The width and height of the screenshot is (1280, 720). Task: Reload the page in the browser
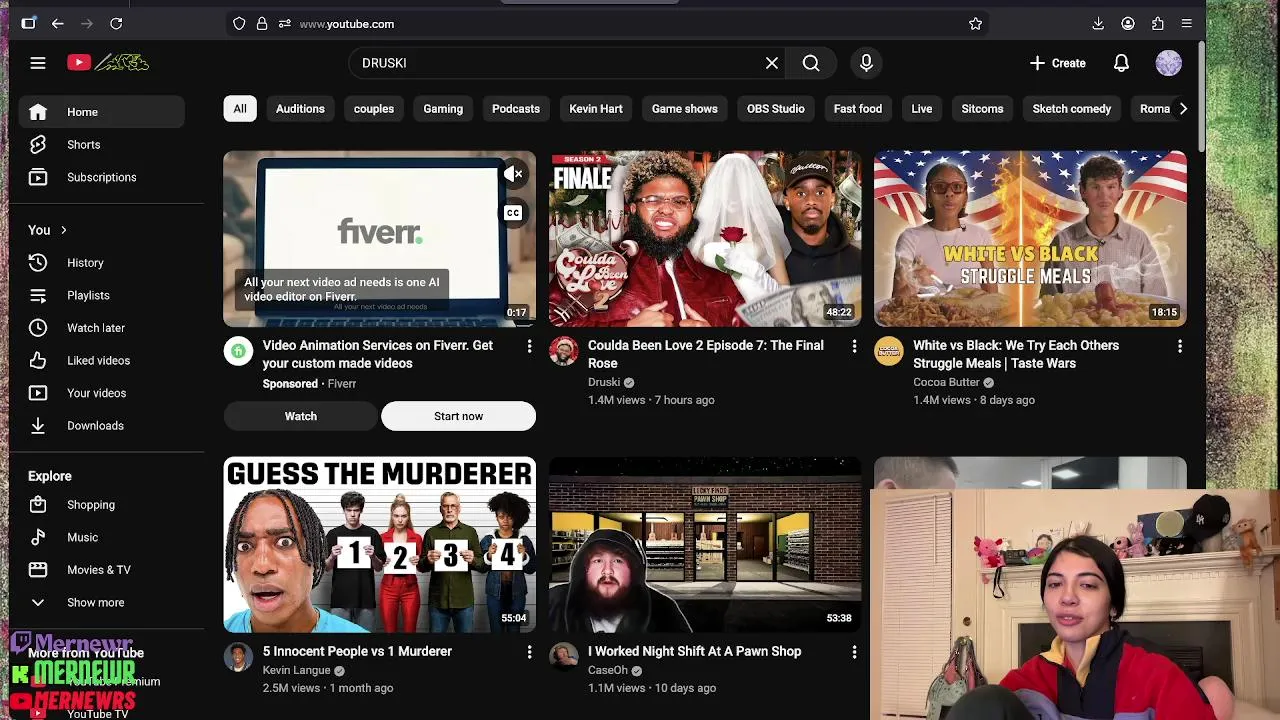116,23
